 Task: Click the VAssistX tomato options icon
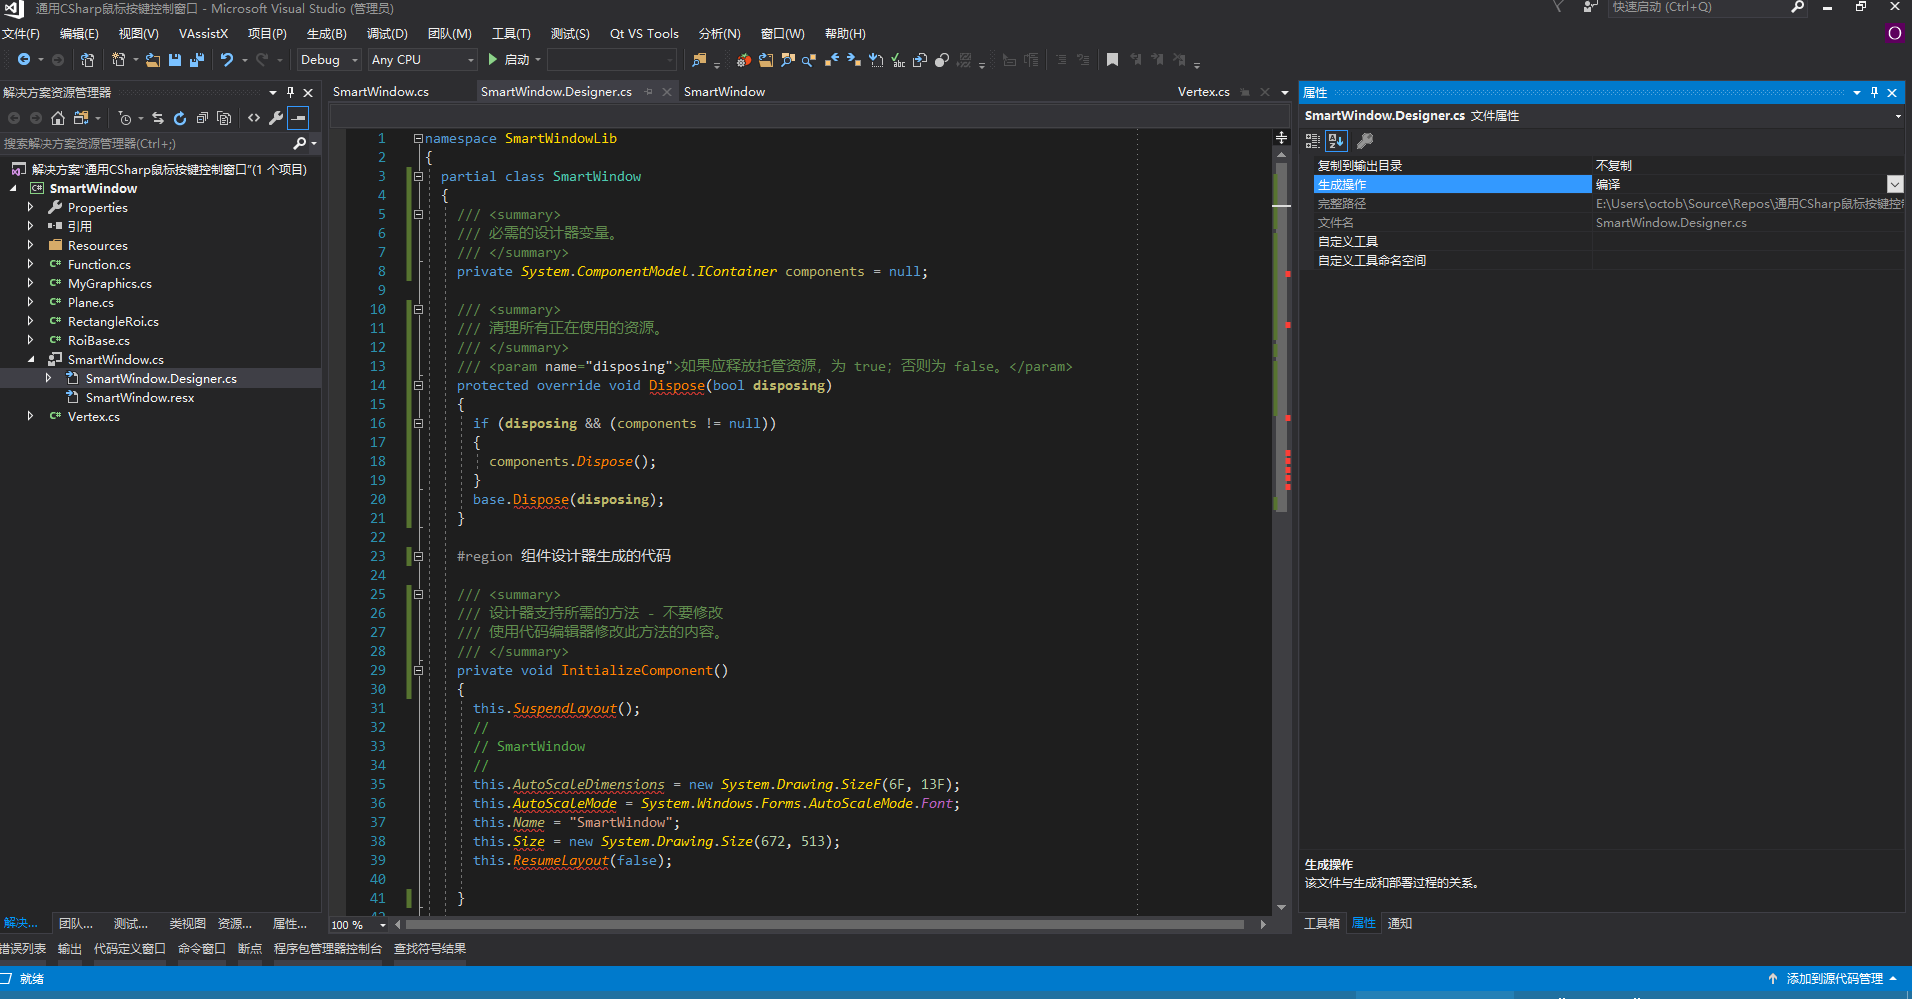[x=743, y=60]
